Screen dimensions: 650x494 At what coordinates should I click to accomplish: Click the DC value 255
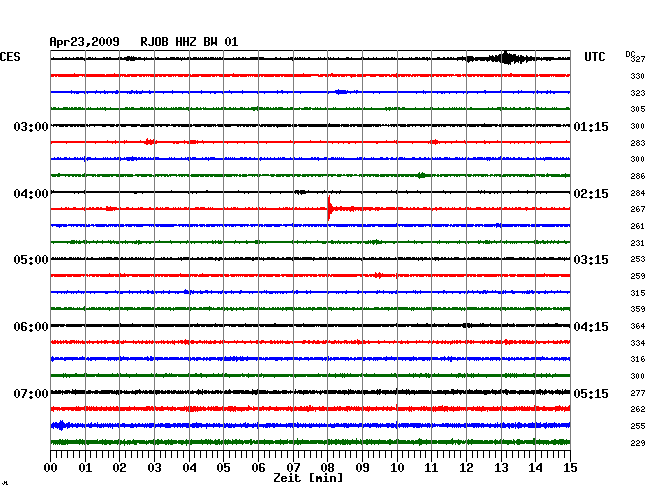point(638,426)
